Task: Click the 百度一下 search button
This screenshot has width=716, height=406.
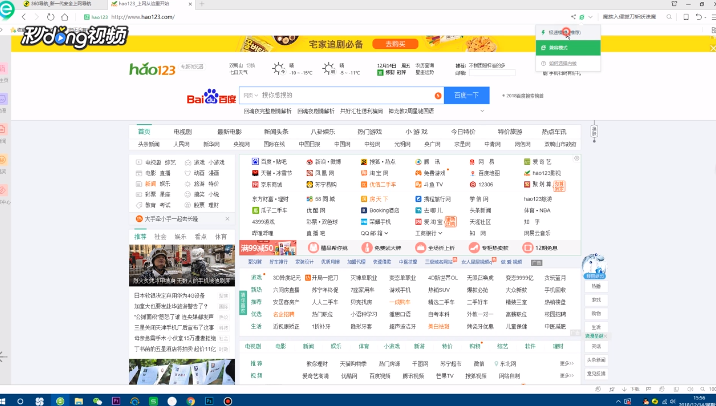Action: (x=466, y=95)
